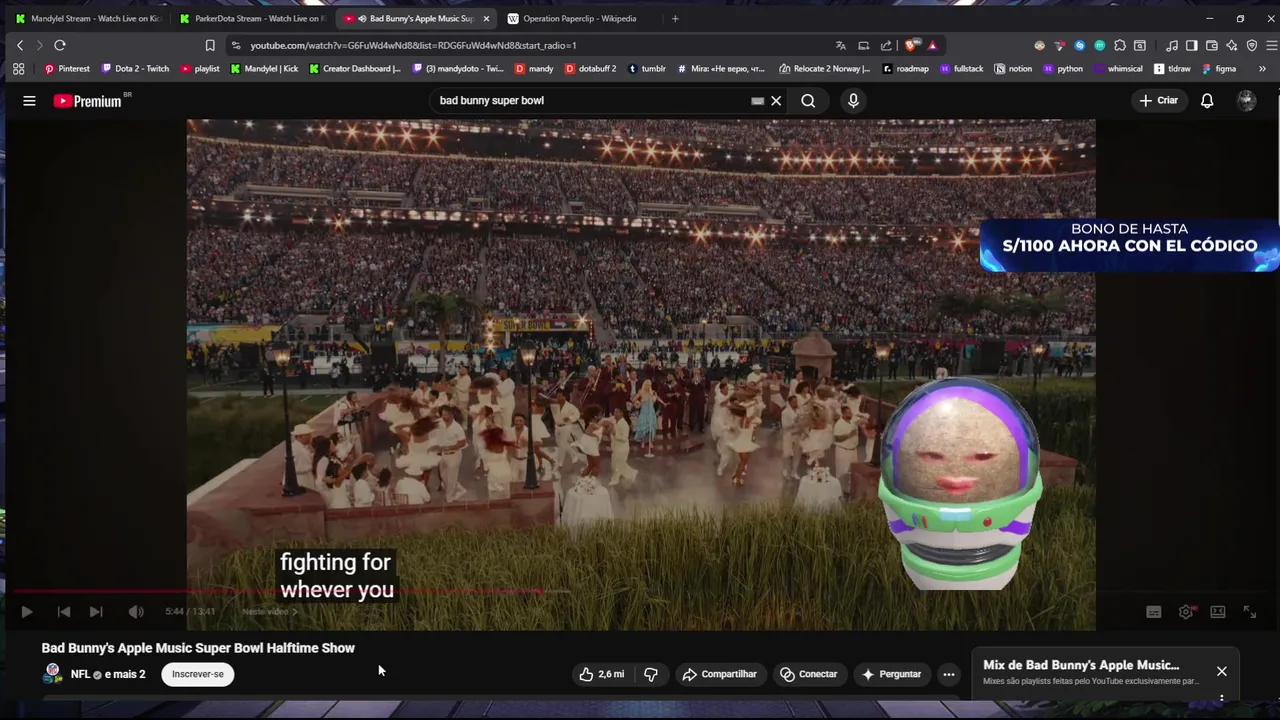Toggle subtitles in the player

[x=1153, y=612]
